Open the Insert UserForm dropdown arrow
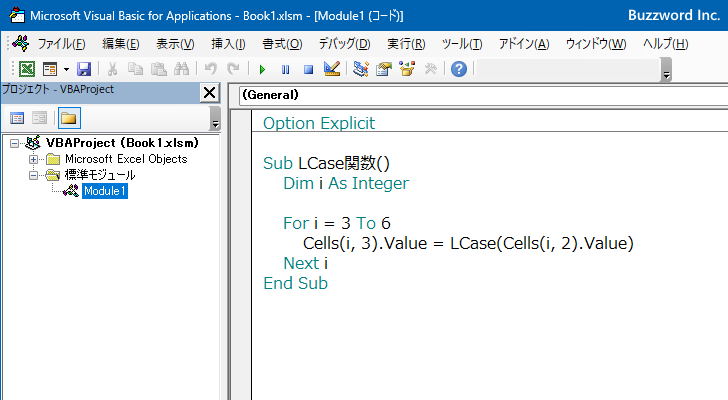This screenshot has width=728, height=400. 66,70
